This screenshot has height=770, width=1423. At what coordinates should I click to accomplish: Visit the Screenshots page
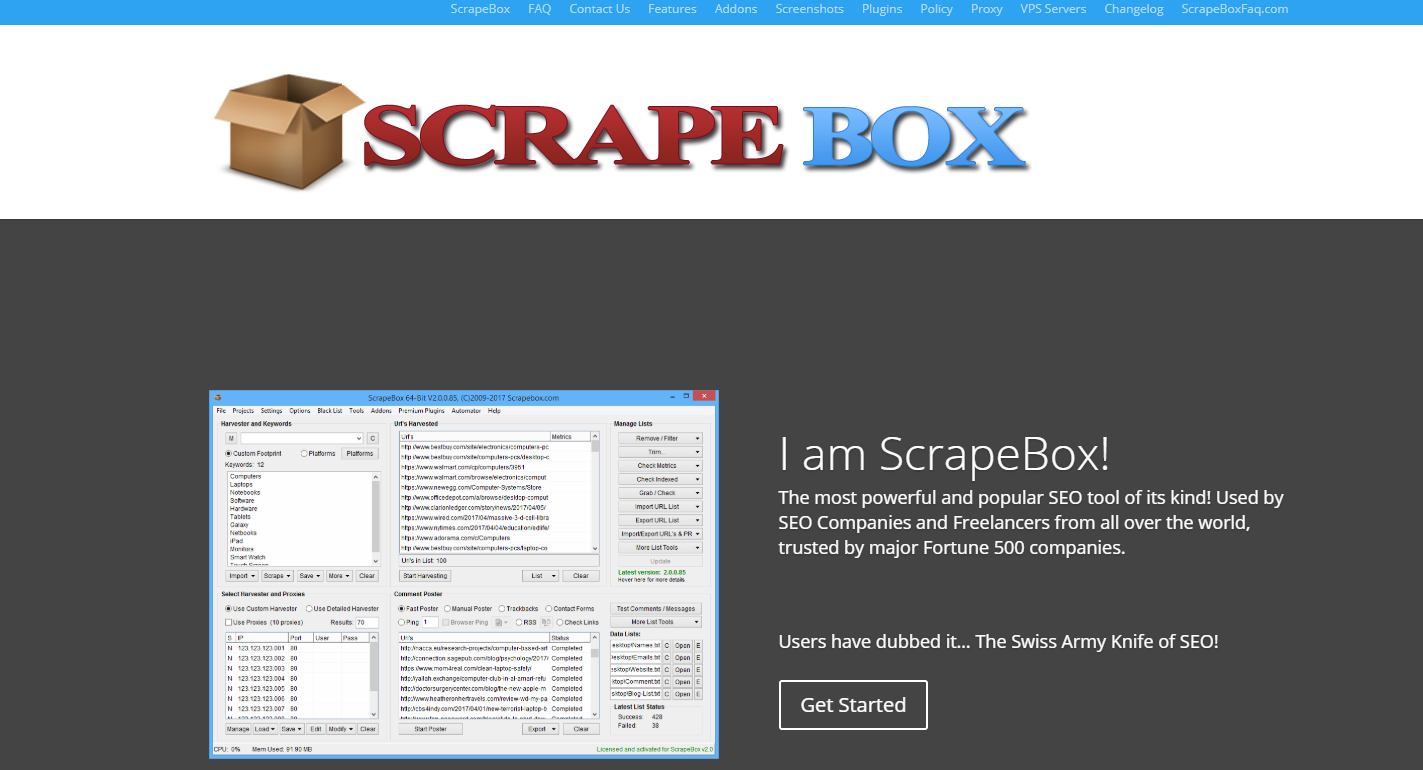tap(810, 9)
